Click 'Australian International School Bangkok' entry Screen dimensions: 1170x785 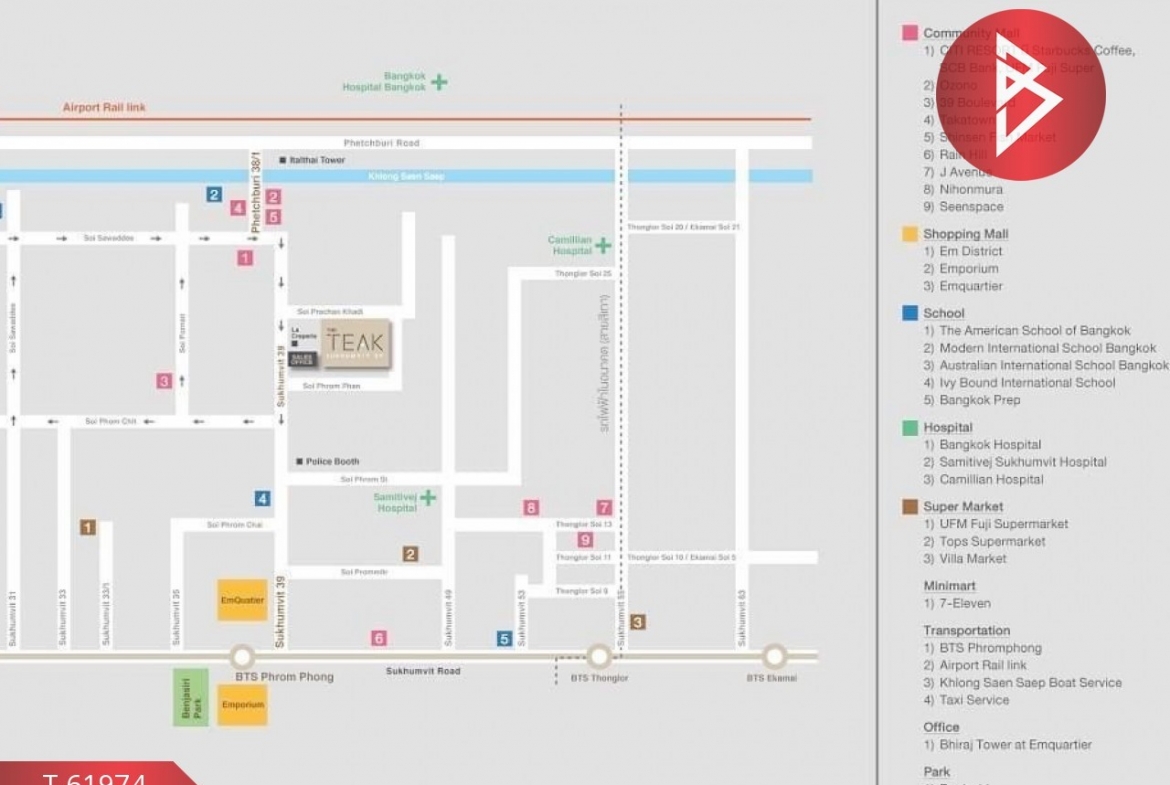click(x=1054, y=365)
